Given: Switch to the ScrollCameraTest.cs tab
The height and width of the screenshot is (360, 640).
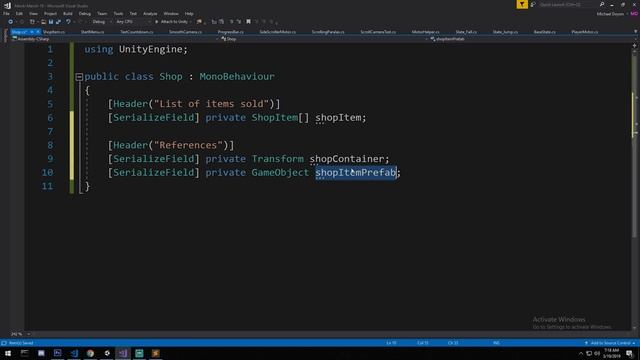Looking at the screenshot, I should pyautogui.click(x=378, y=32).
